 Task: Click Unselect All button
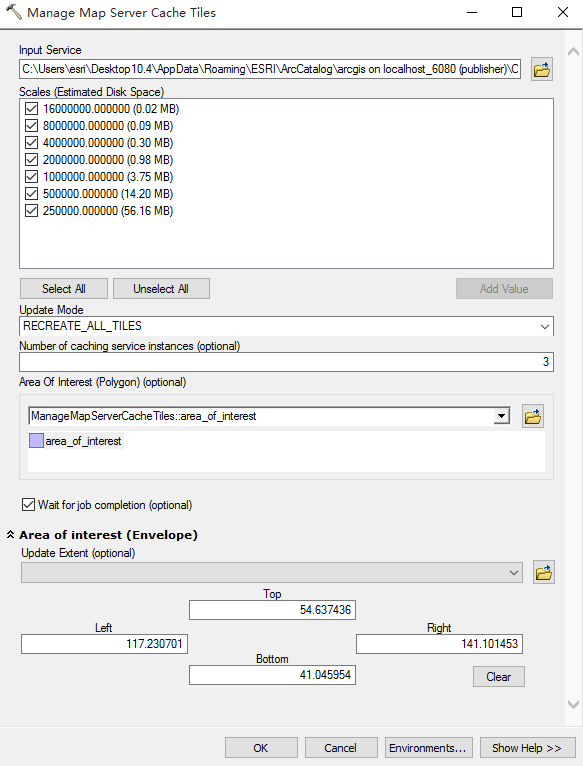pyautogui.click(x=161, y=289)
